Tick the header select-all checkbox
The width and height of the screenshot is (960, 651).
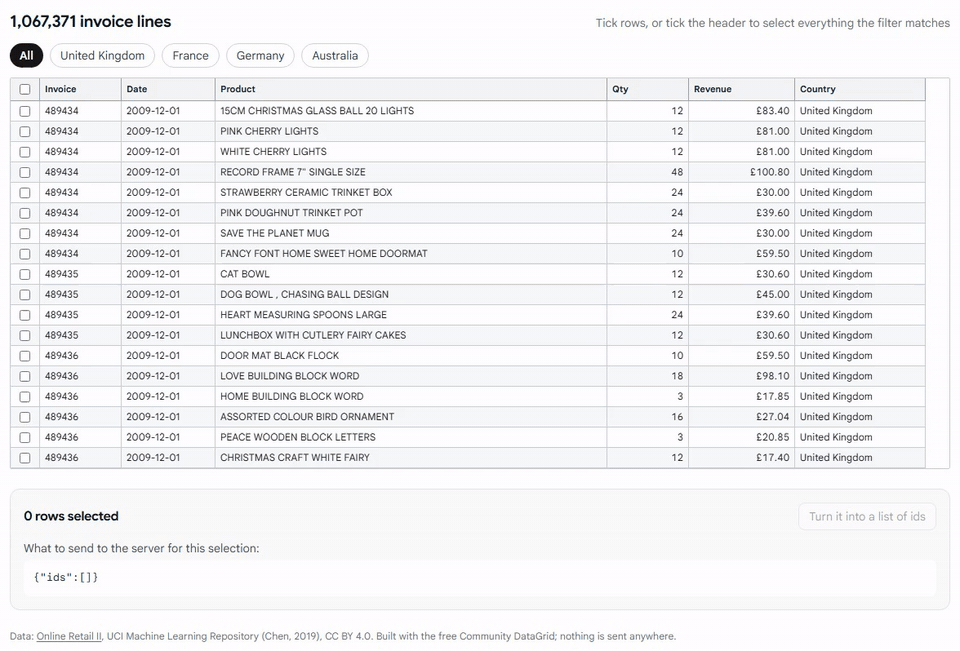(24, 89)
